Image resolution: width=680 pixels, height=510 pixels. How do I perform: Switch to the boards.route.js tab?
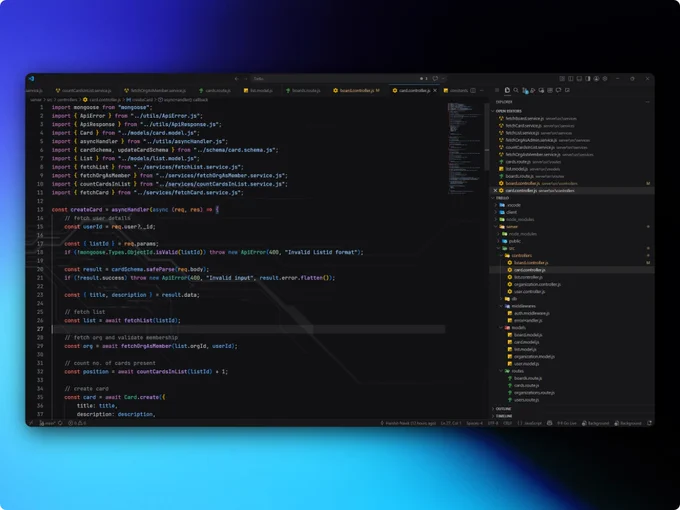click(303, 90)
